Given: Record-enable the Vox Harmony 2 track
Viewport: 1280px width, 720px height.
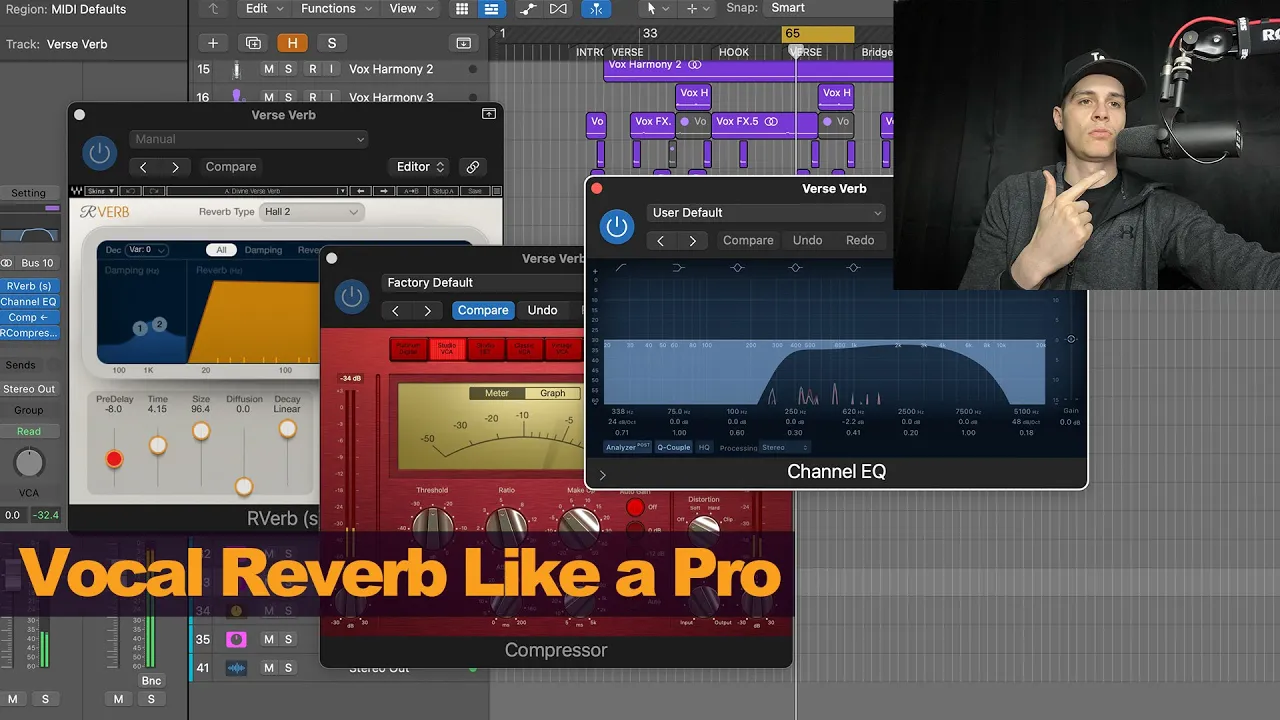Looking at the screenshot, I should [x=312, y=69].
